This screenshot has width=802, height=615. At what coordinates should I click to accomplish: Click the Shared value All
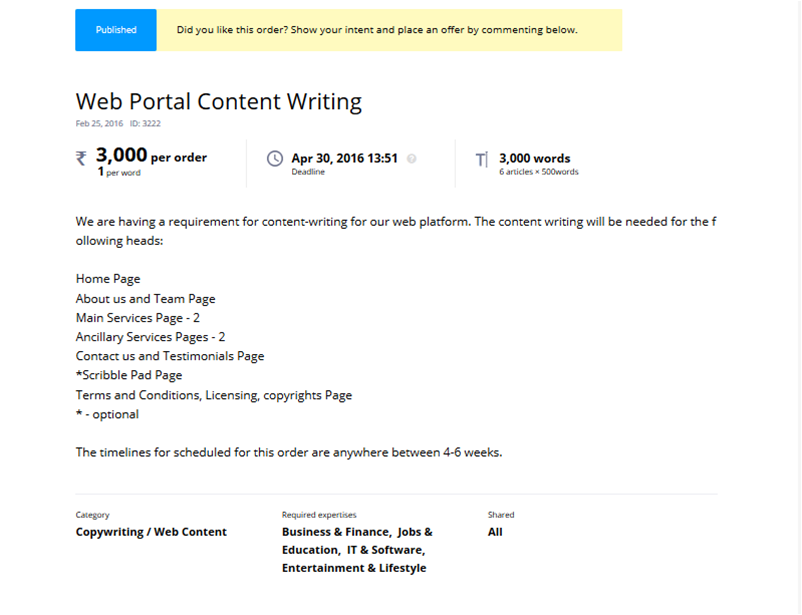click(x=495, y=532)
